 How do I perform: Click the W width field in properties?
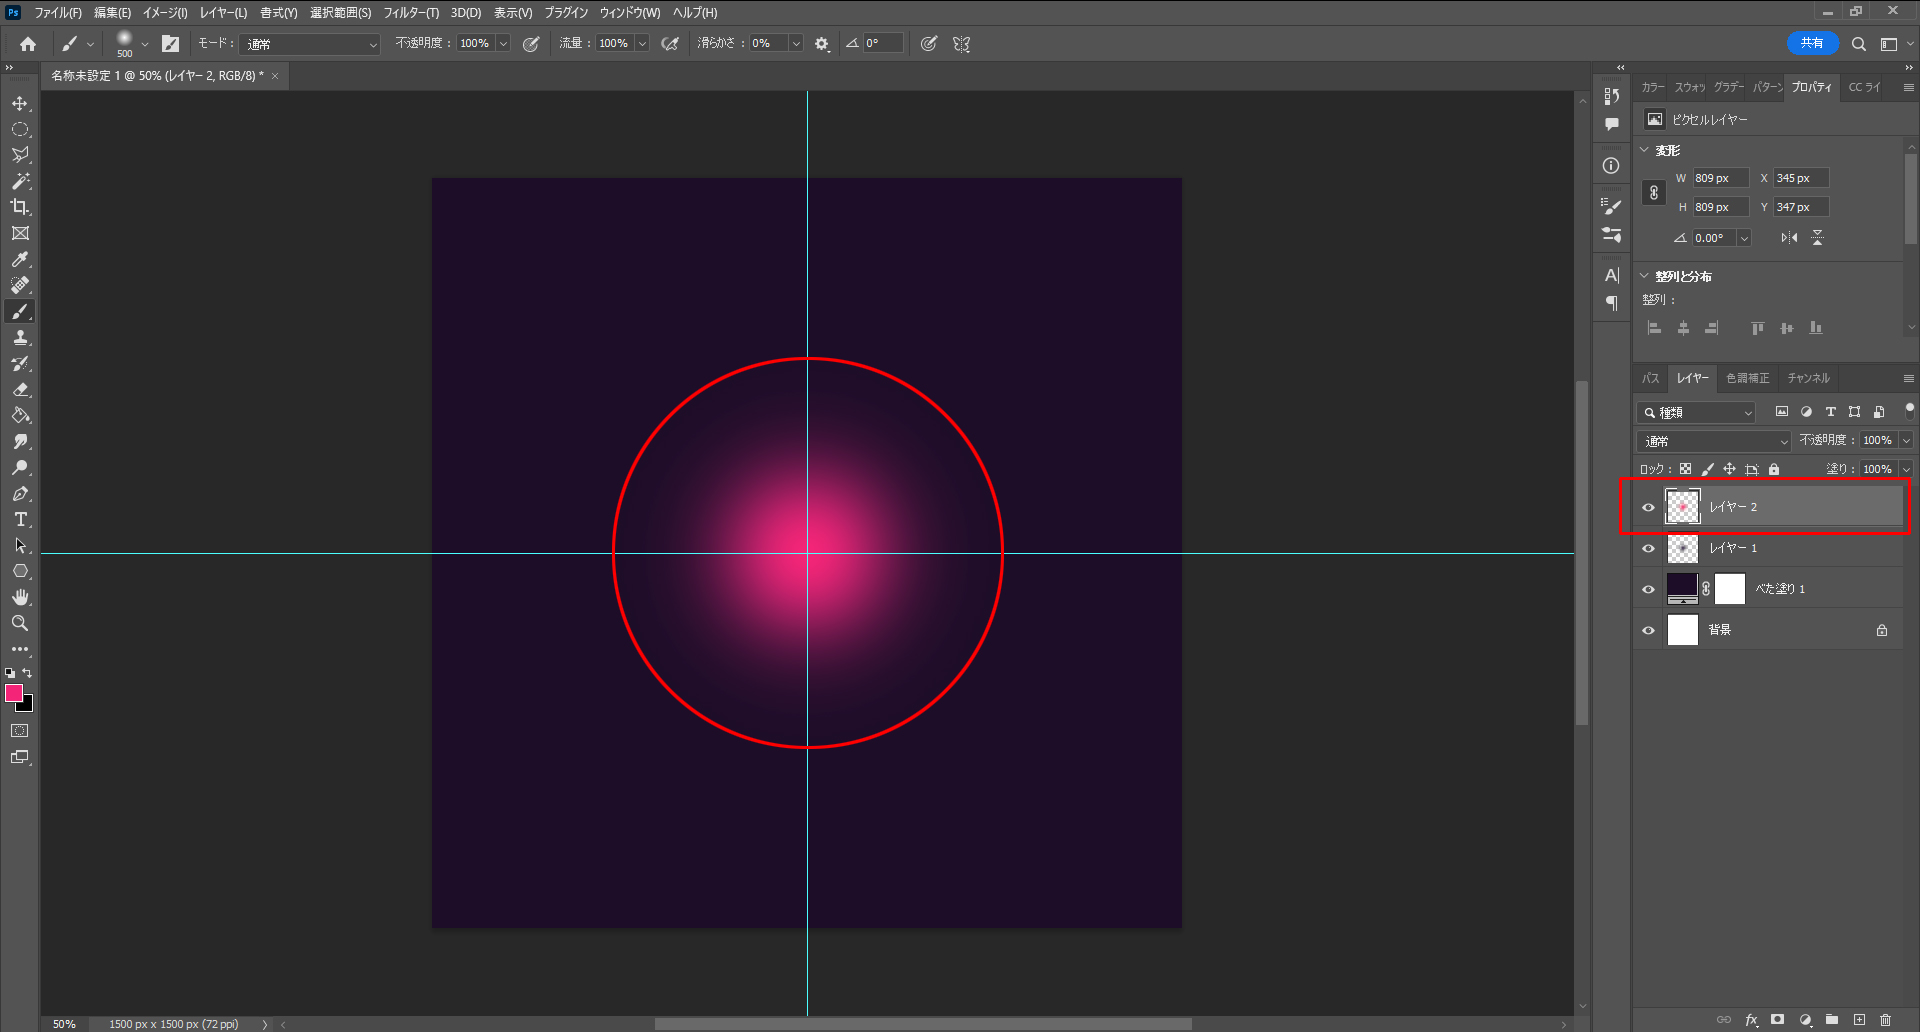[1719, 178]
